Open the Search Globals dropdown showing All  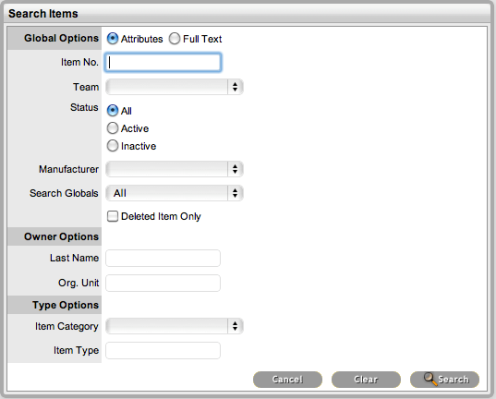(174, 193)
